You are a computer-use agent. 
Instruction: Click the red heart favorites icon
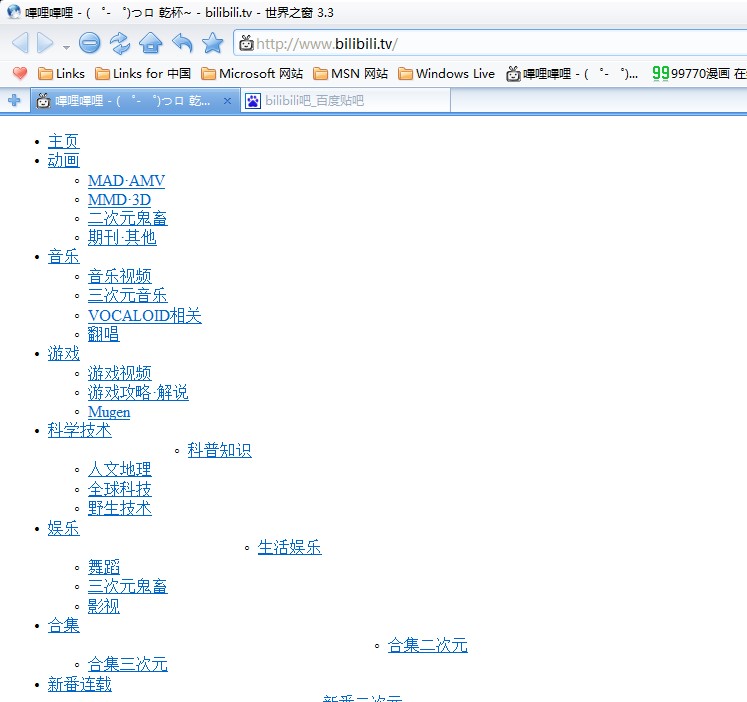(x=20, y=73)
